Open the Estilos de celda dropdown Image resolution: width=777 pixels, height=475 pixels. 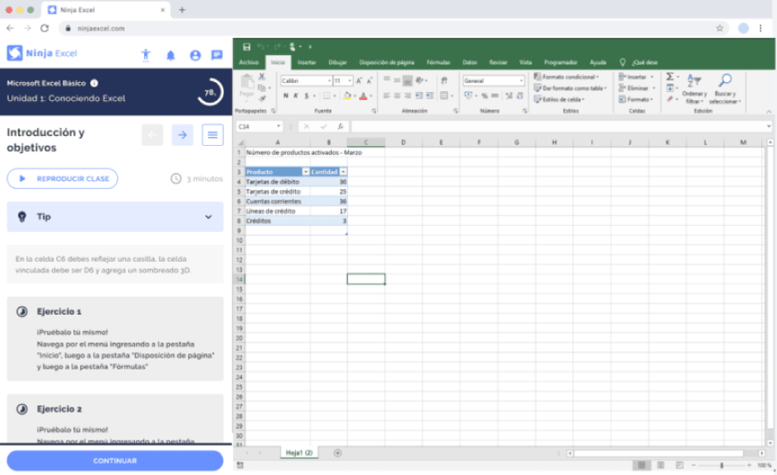559,100
